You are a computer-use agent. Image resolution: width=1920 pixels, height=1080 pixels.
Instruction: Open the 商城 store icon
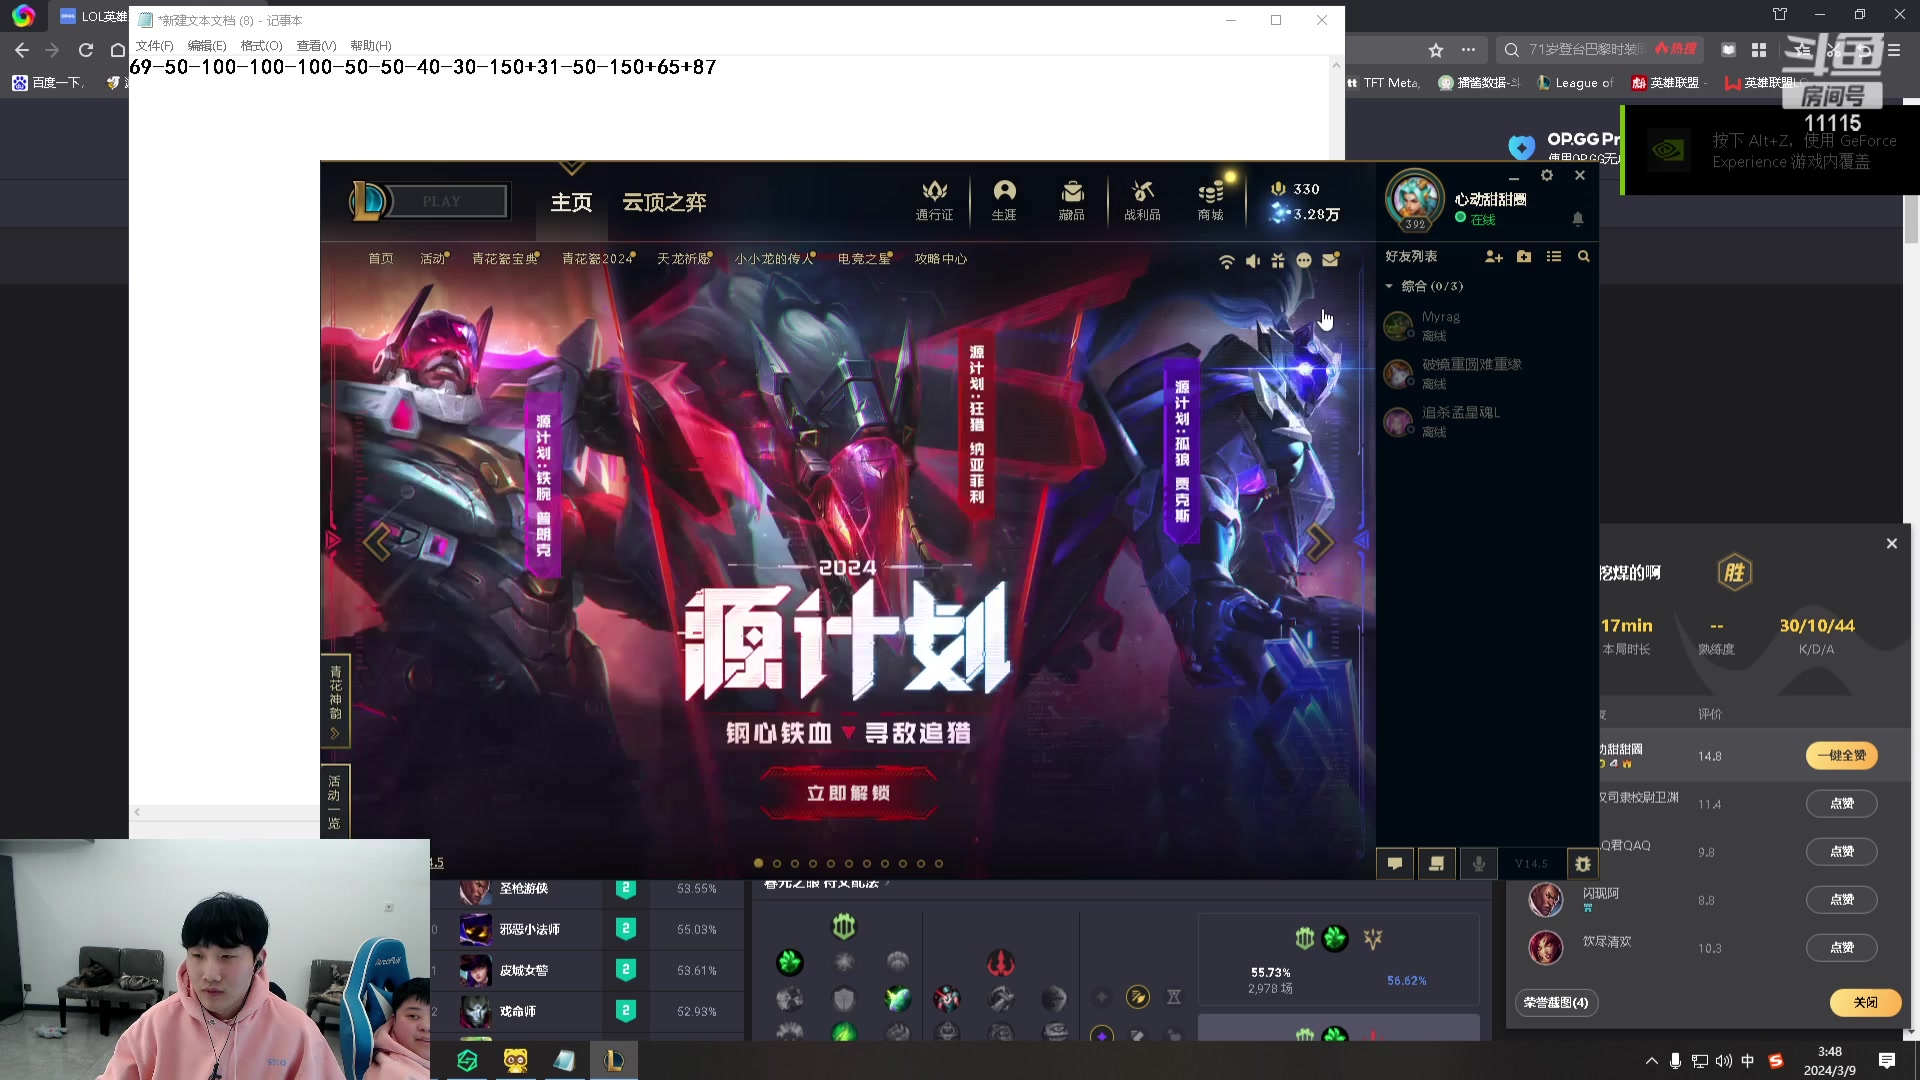coord(1211,200)
